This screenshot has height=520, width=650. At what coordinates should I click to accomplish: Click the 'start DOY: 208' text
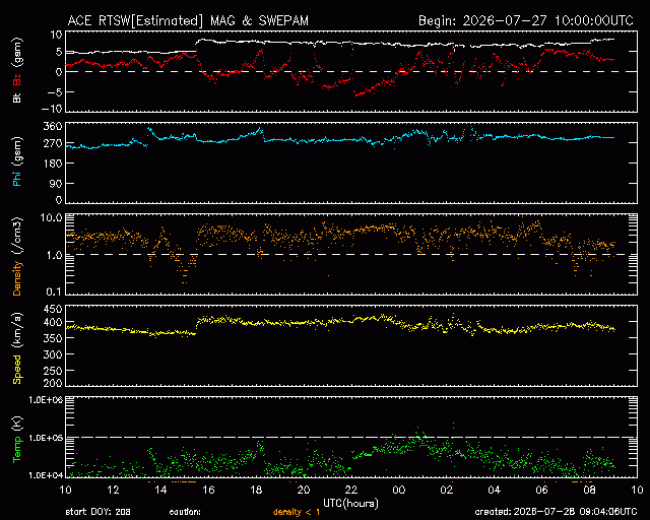click(98, 512)
